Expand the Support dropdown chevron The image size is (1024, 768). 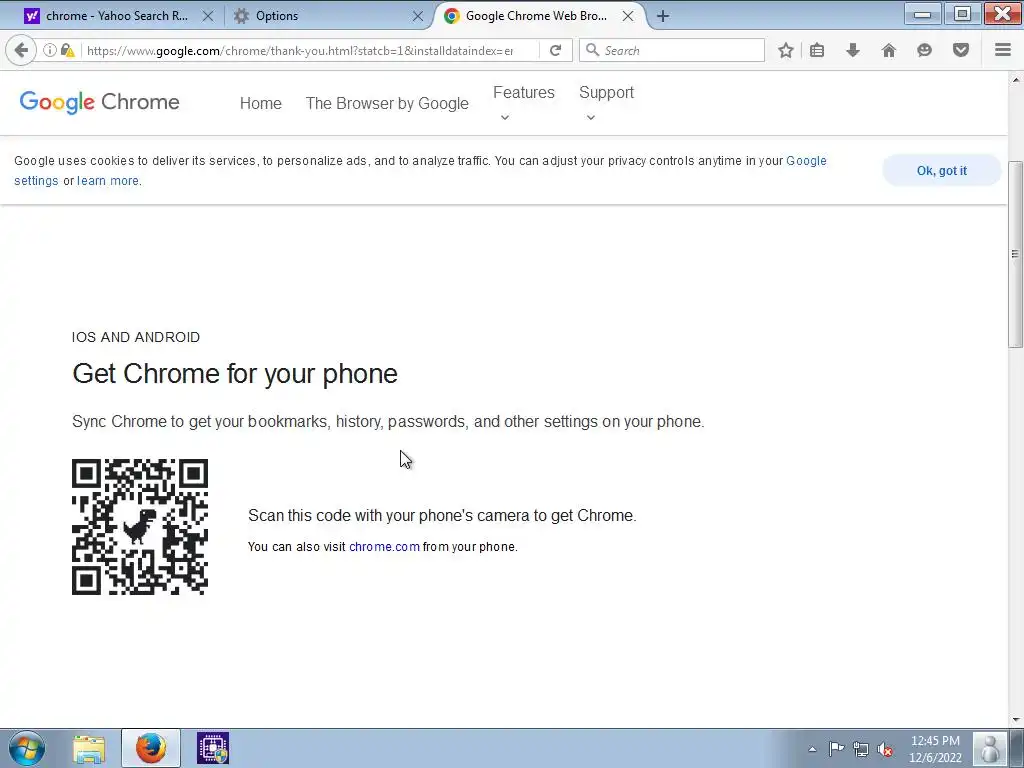point(590,118)
